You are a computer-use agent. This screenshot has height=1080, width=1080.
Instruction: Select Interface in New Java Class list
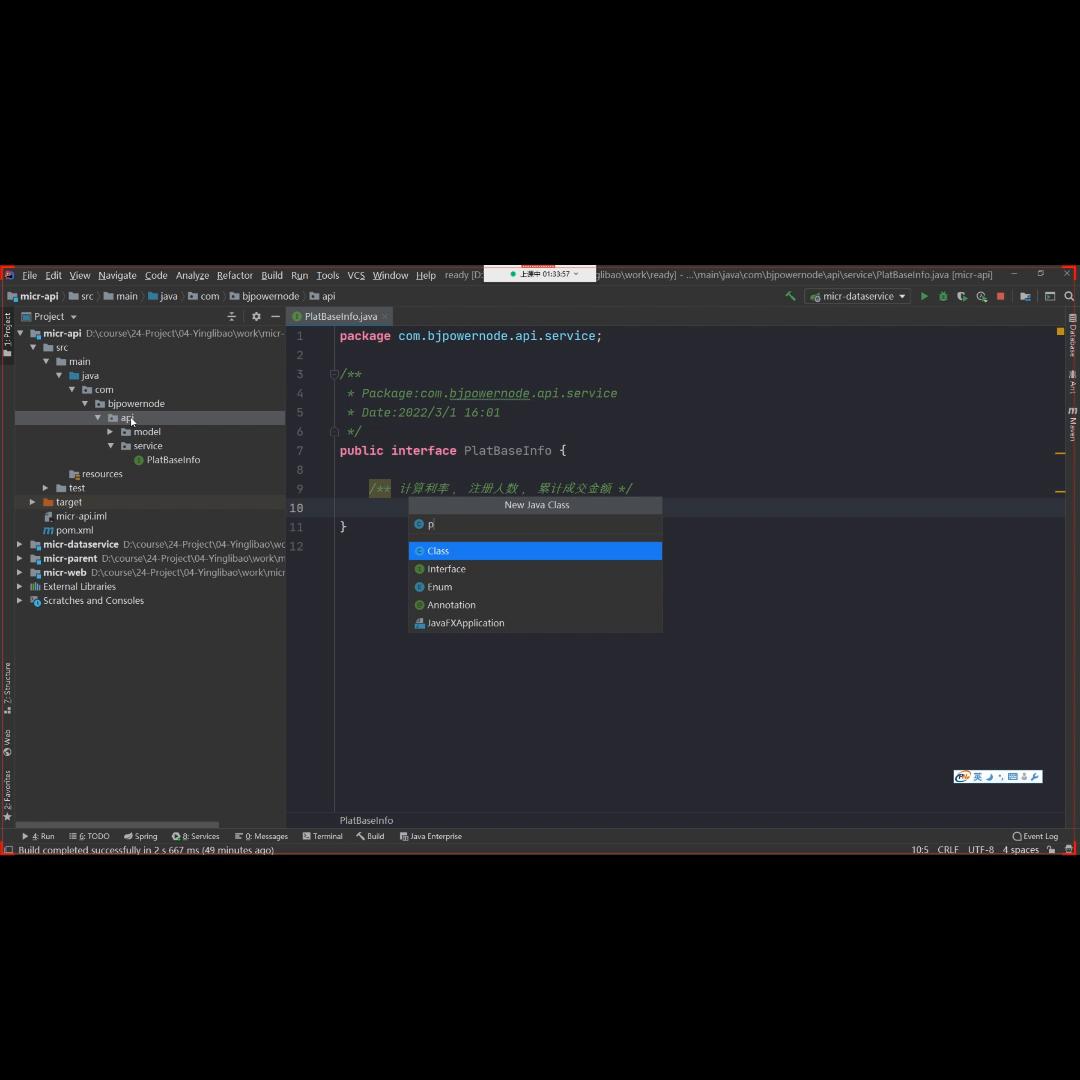446,569
